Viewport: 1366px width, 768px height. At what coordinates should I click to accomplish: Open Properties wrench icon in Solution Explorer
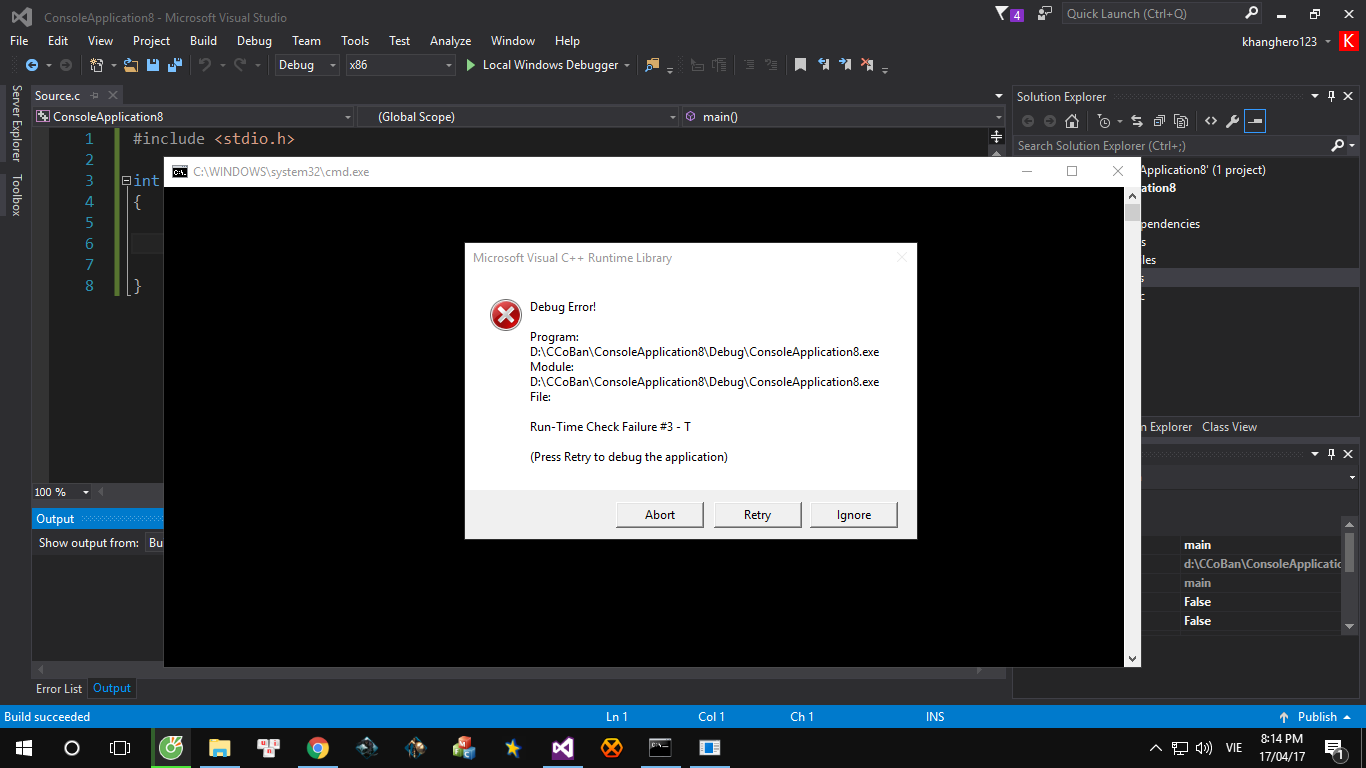pyautogui.click(x=1232, y=121)
